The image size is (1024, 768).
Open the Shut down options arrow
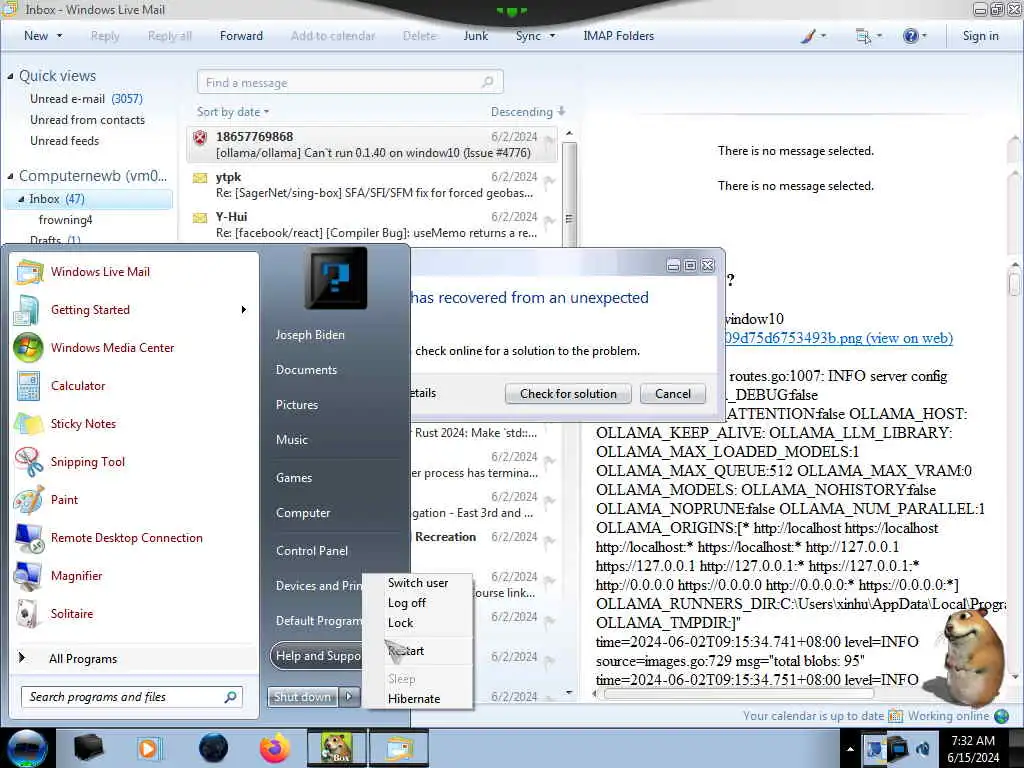349,697
